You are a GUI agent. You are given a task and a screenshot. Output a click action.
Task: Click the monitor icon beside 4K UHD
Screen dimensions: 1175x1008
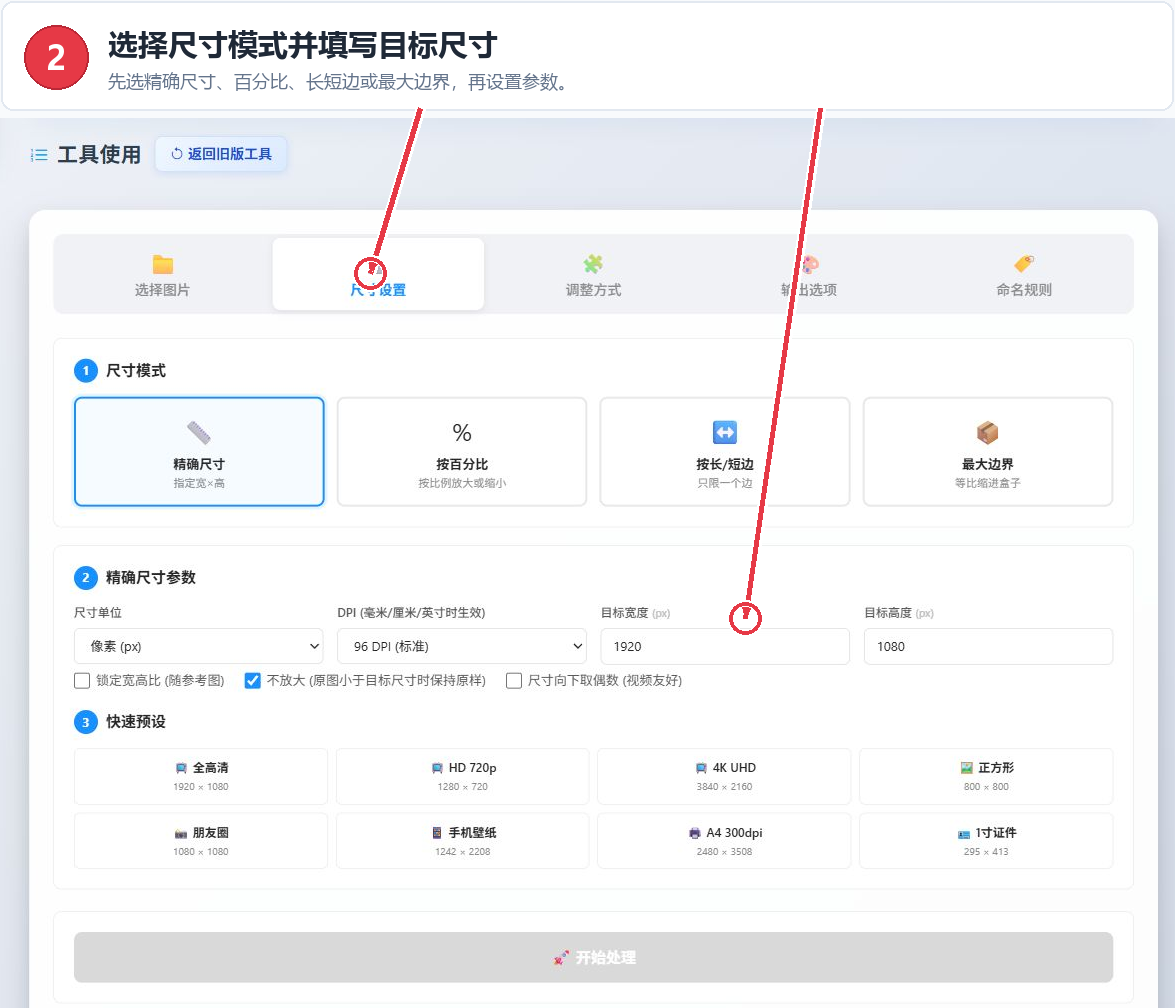pyautogui.click(x=701, y=768)
